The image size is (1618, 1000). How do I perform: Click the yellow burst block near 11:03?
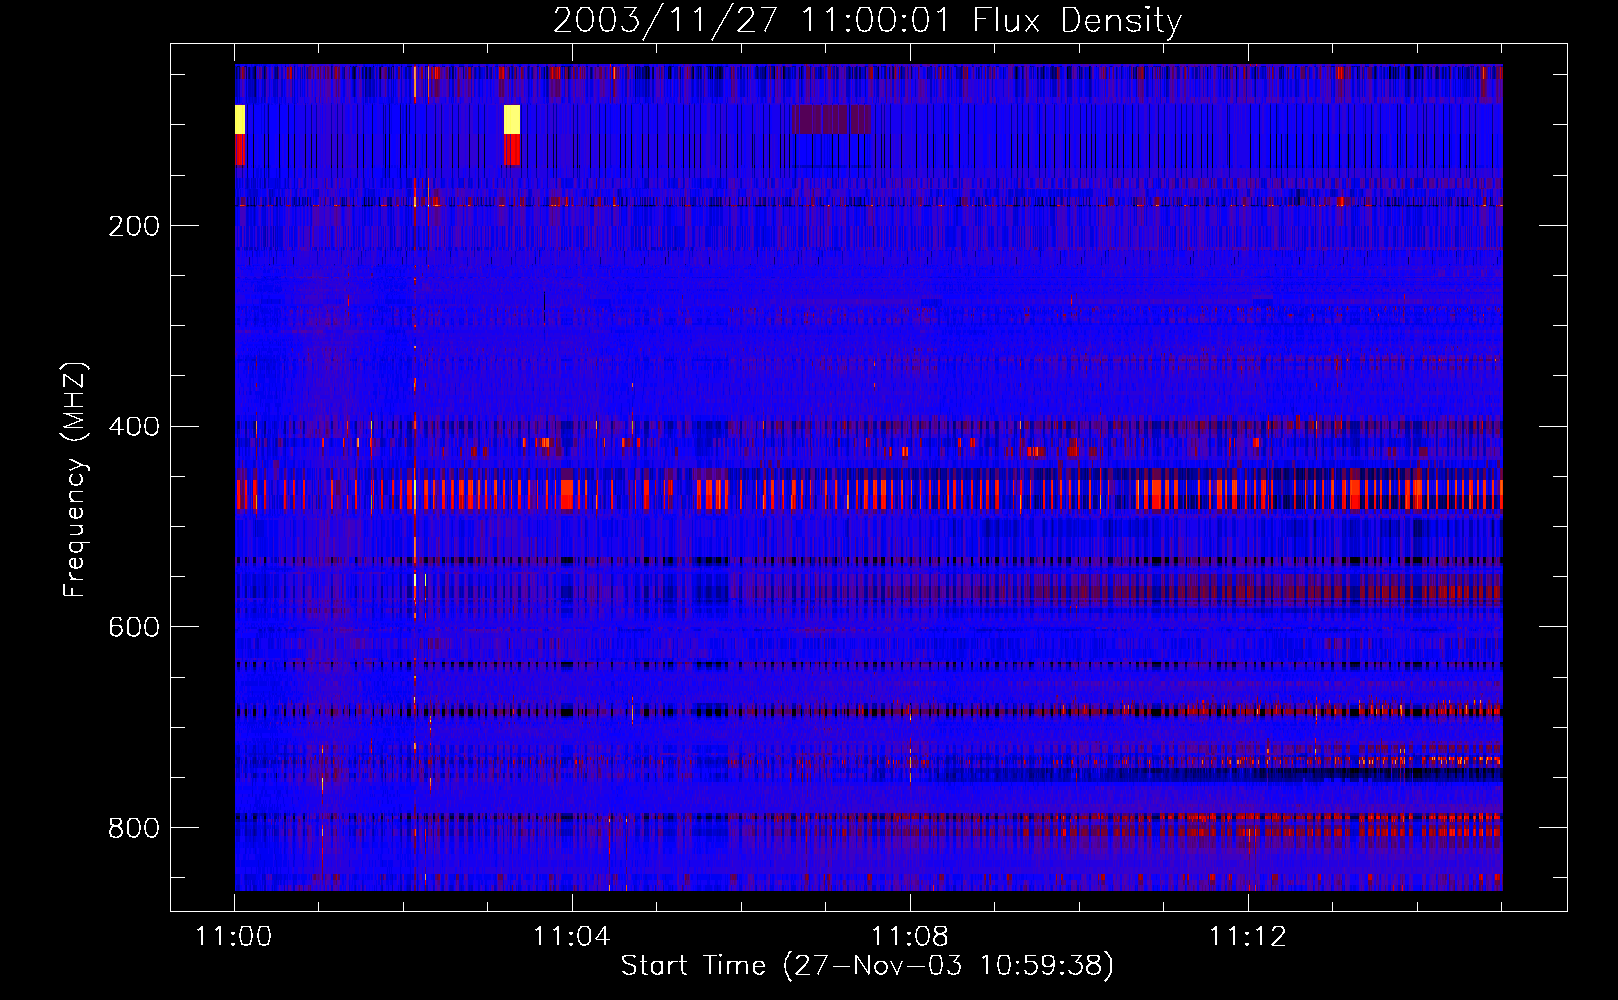click(x=512, y=119)
